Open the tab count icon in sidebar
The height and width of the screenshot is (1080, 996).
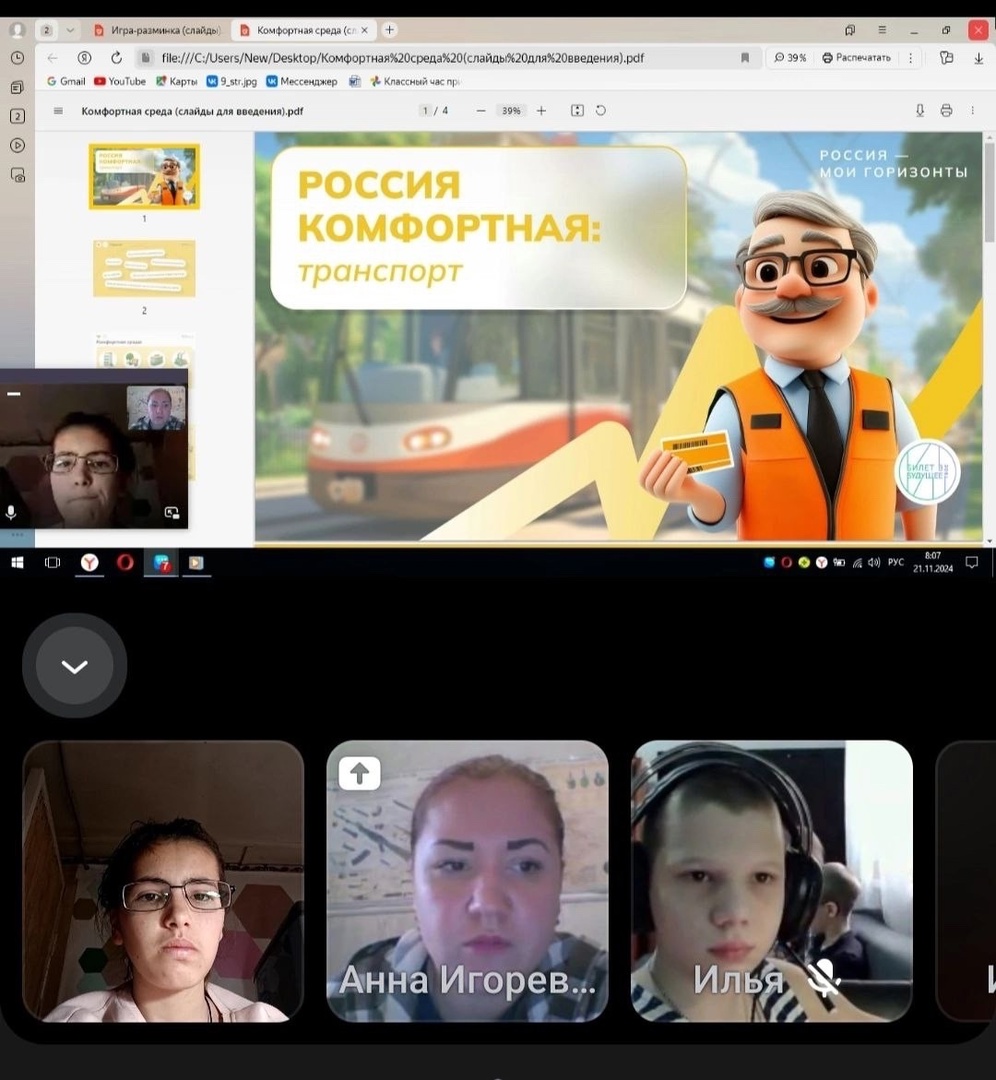tap(17, 116)
